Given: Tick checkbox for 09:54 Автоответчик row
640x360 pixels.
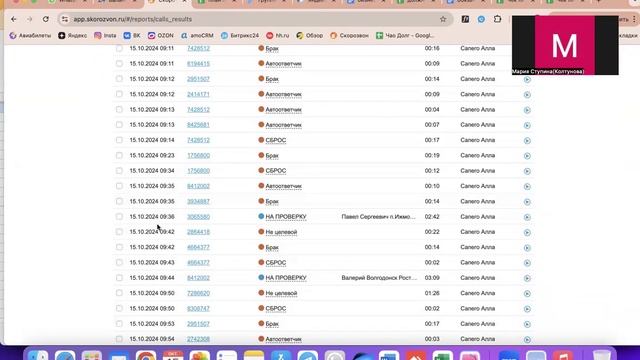Looking at the screenshot, I should pos(119,339).
